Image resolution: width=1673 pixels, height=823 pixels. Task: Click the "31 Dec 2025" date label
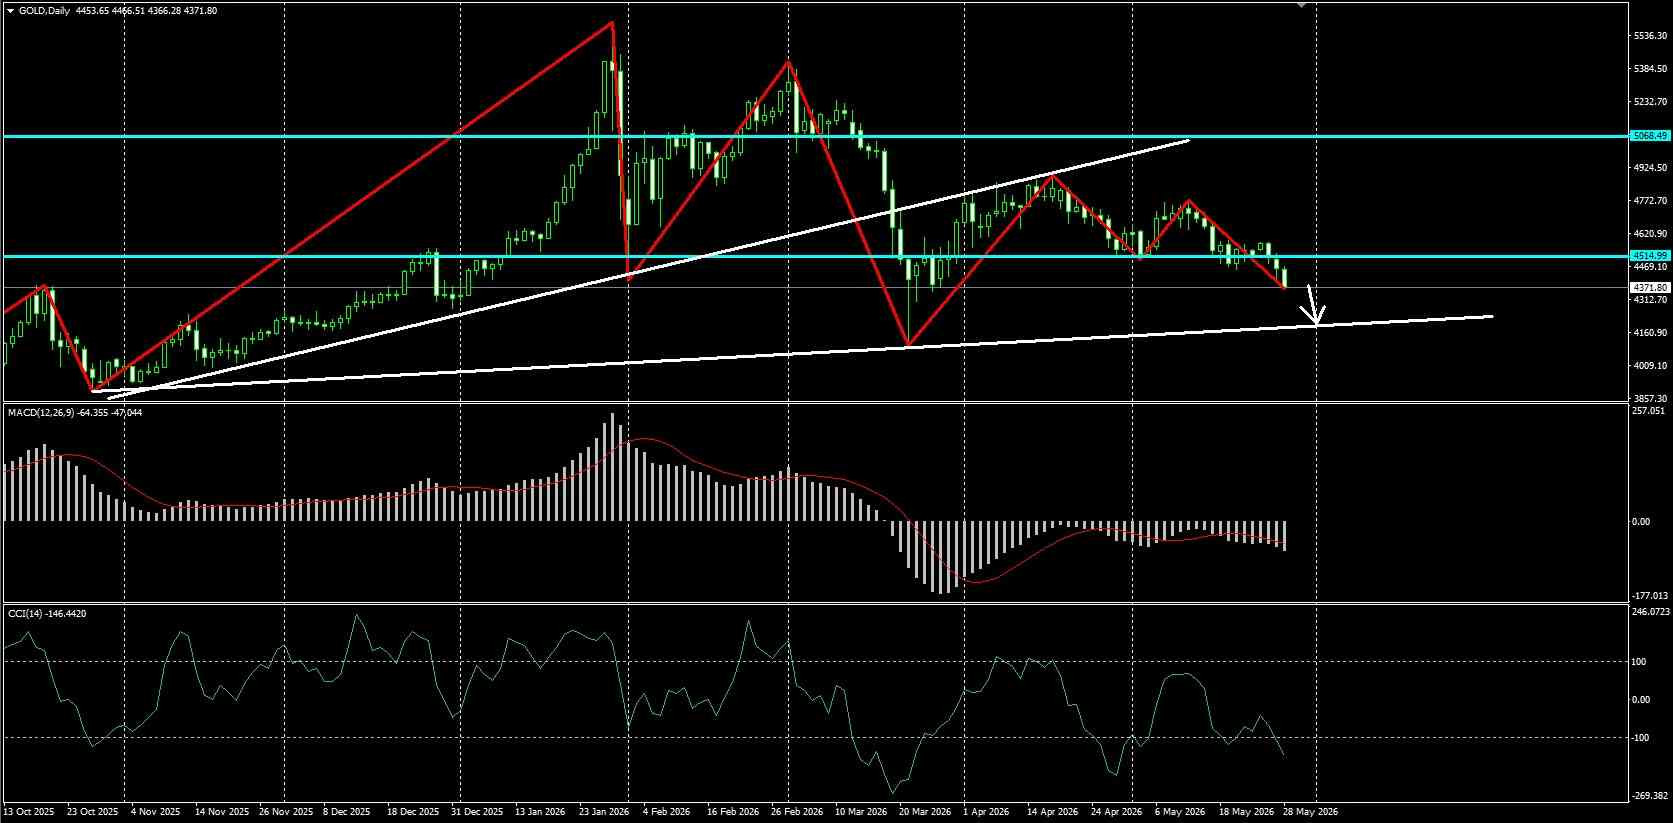coord(476,812)
